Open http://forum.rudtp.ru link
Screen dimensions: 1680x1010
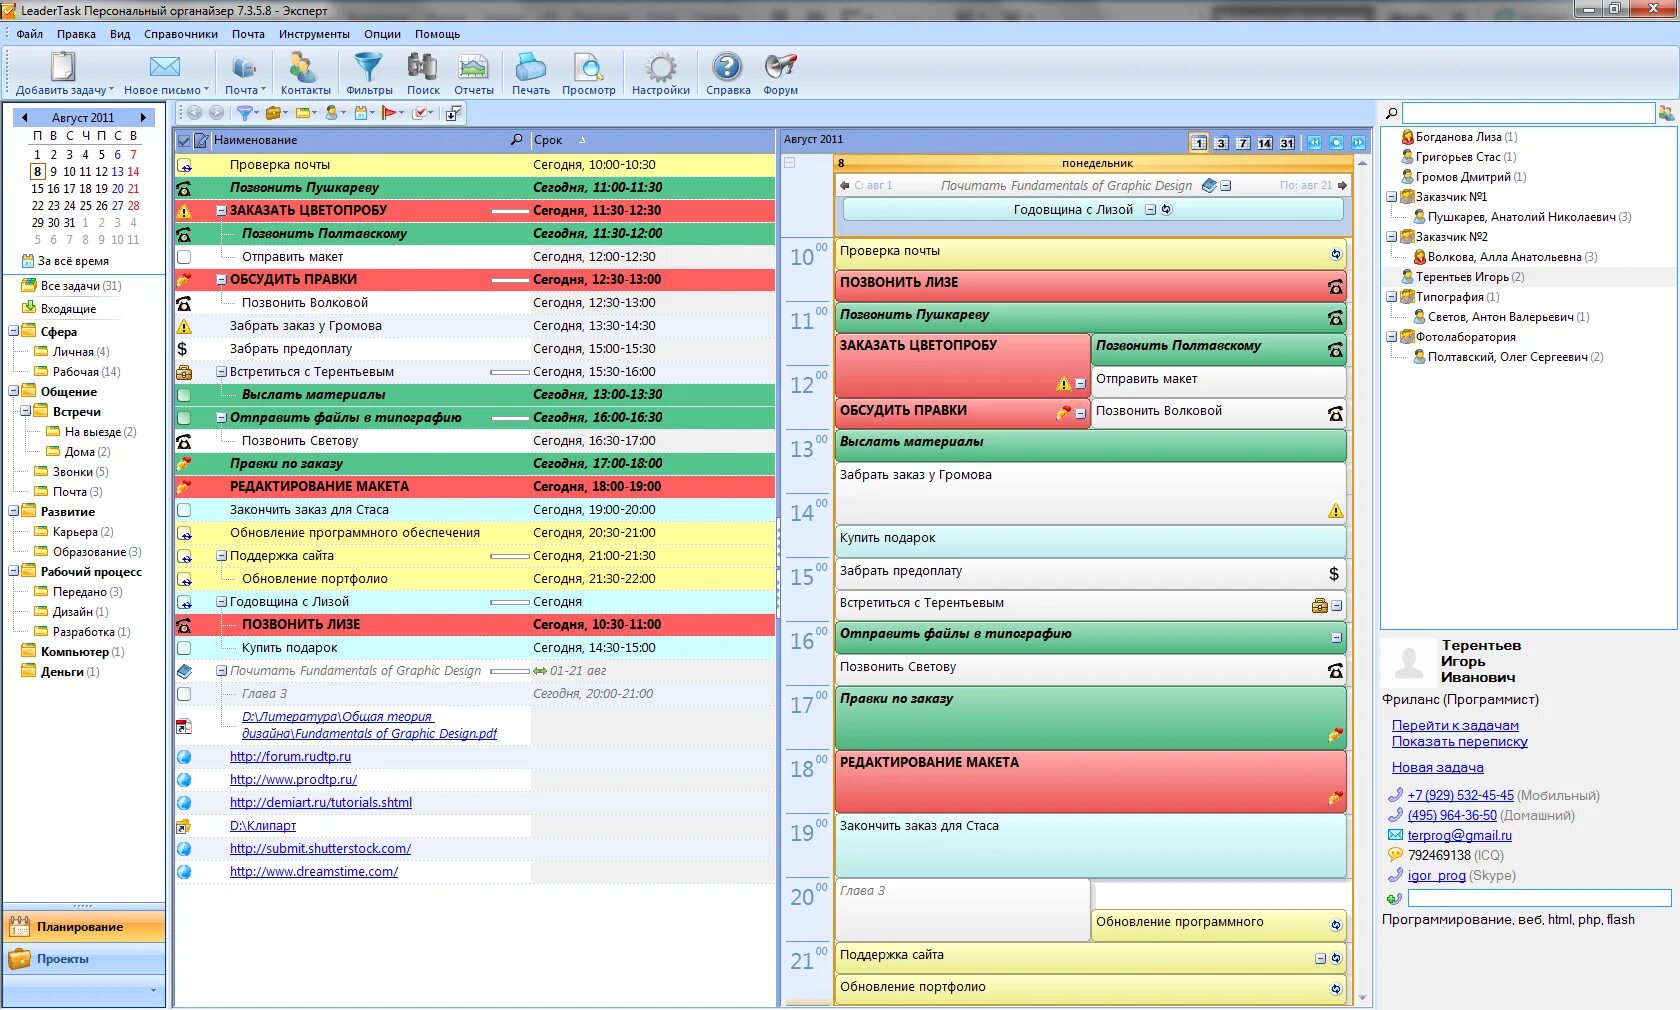290,757
